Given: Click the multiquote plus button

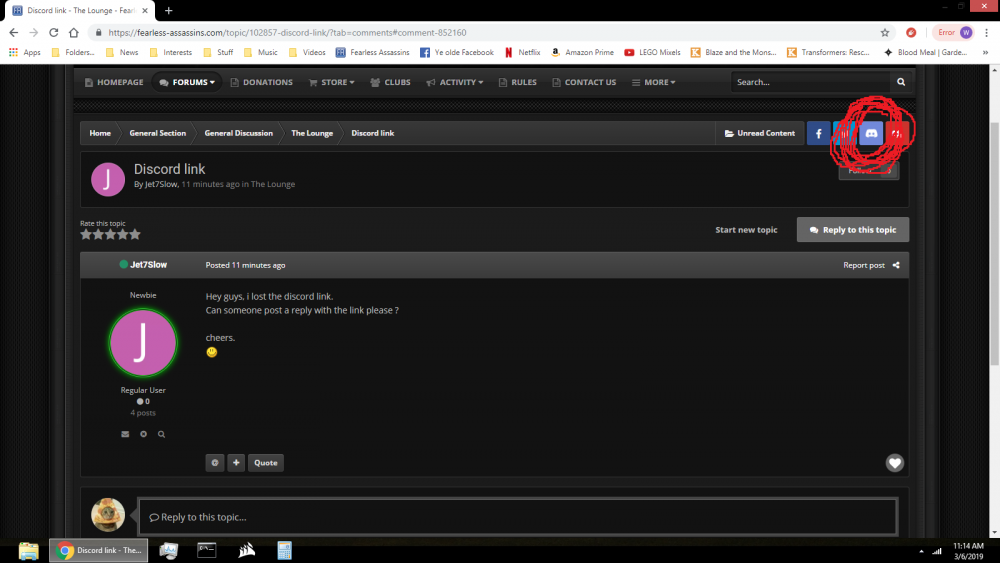Looking at the screenshot, I should coord(236,463).
